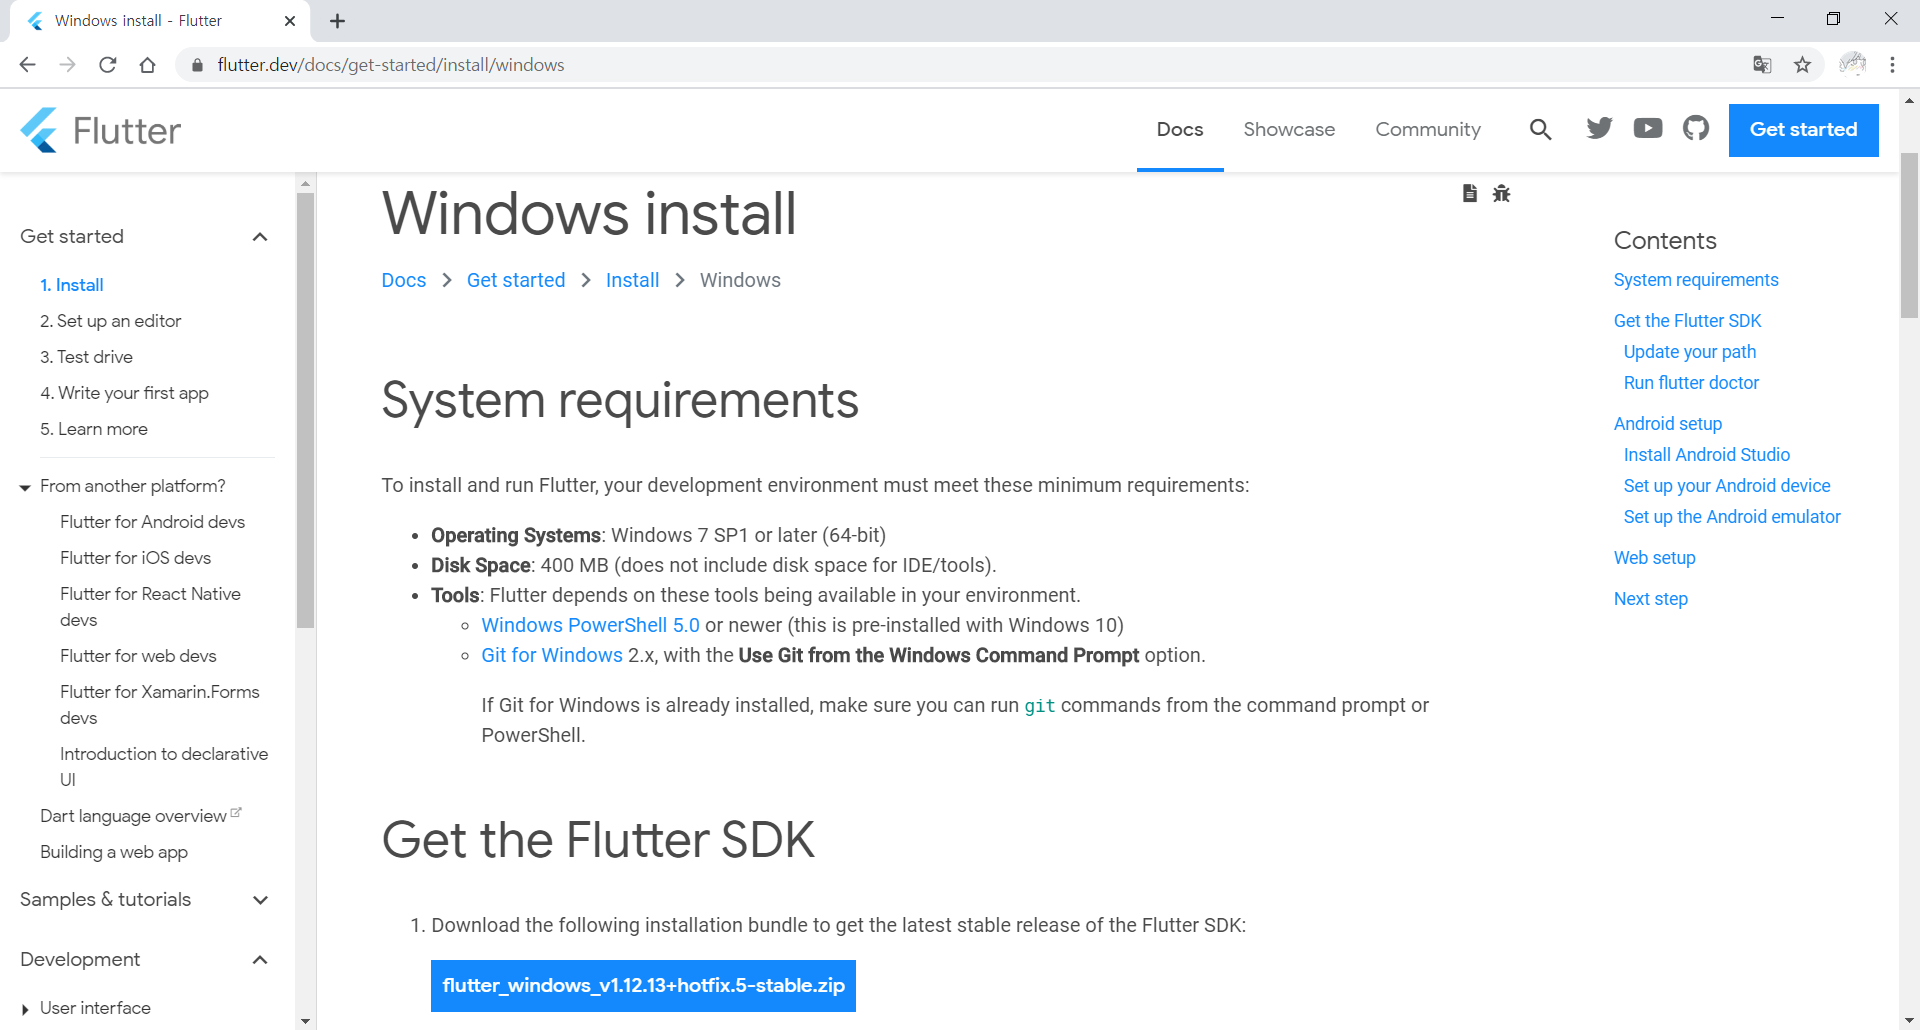Open Building a web app
The image size is (1920, 1030).
[114, 852]
